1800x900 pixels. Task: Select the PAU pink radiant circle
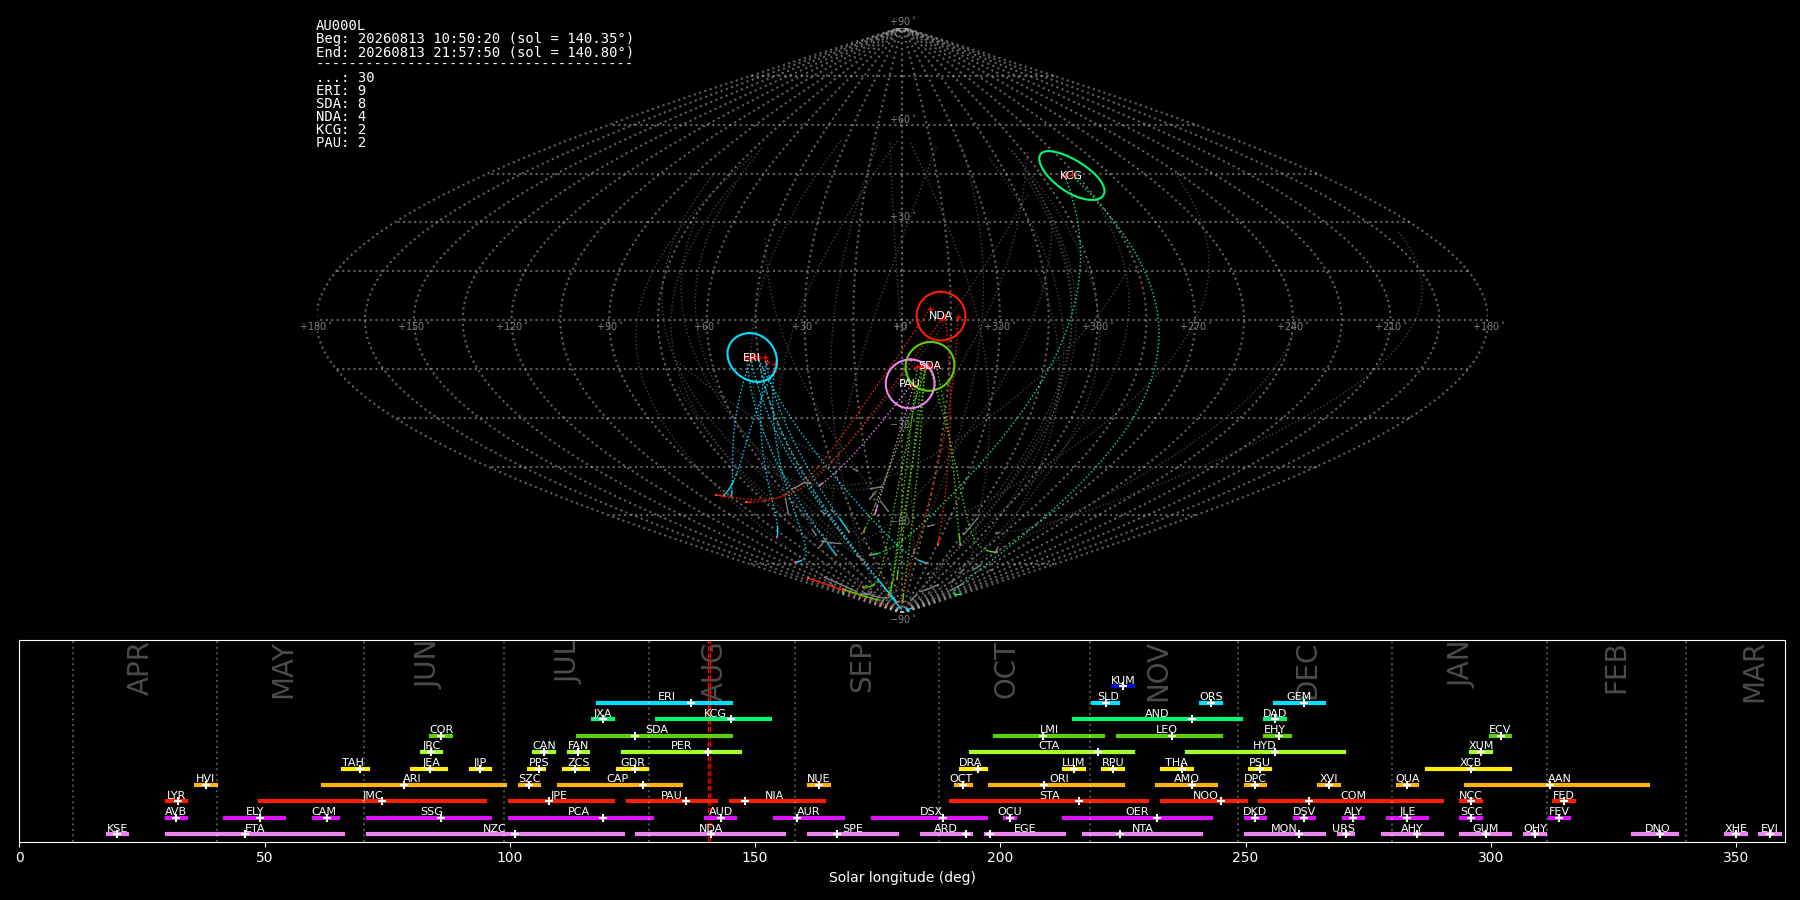[910, 384]
